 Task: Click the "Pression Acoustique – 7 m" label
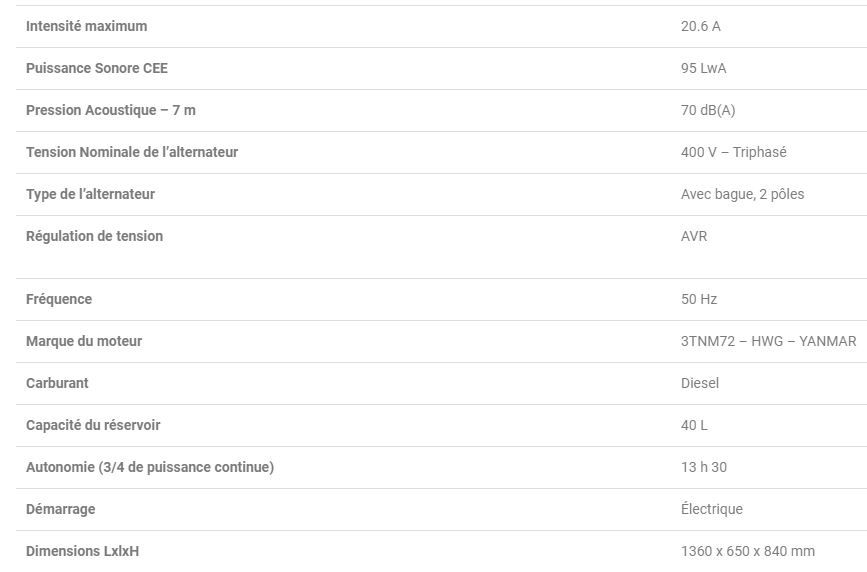[111, 110]
